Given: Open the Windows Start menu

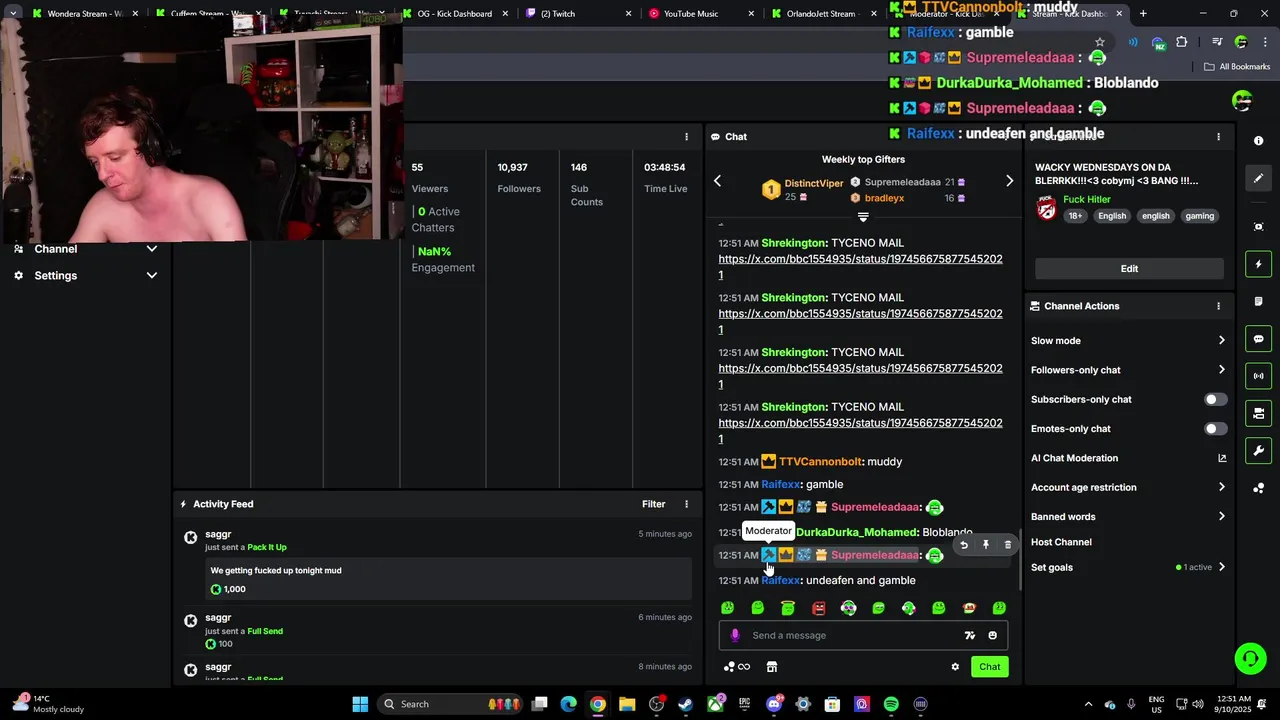Looking at the screenshot, I should click(x=360, y=704).
